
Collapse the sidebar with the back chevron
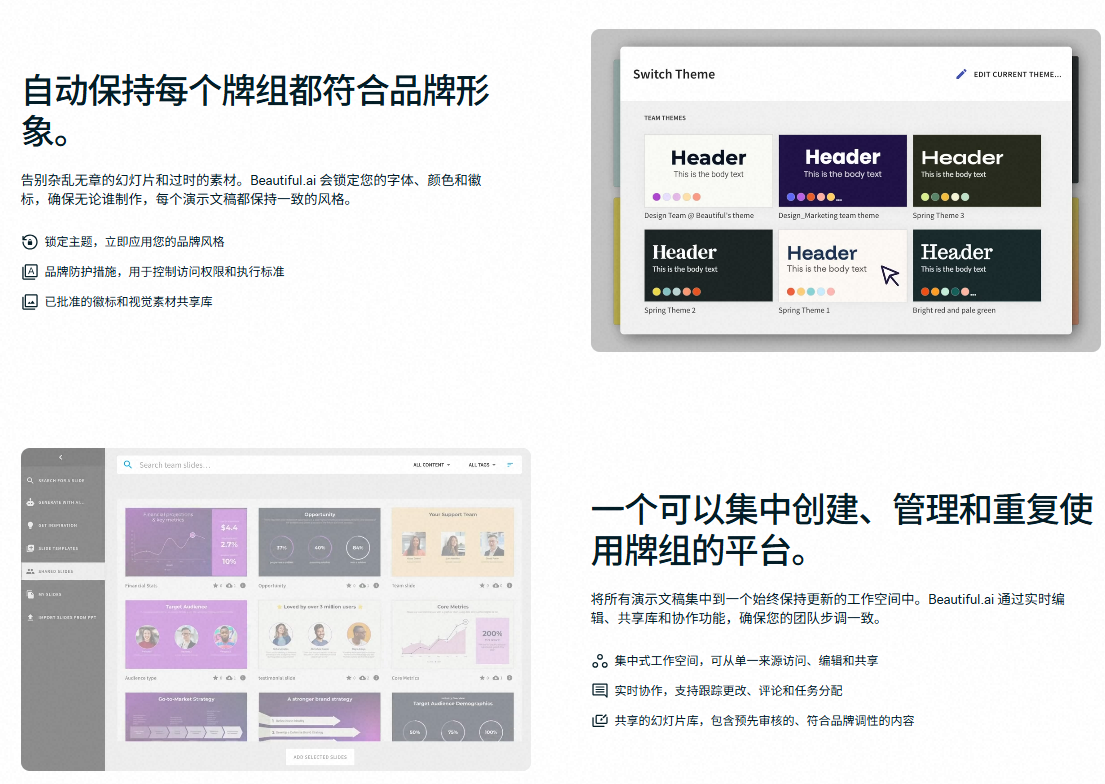pyautogui.click(x=61, y=457)
